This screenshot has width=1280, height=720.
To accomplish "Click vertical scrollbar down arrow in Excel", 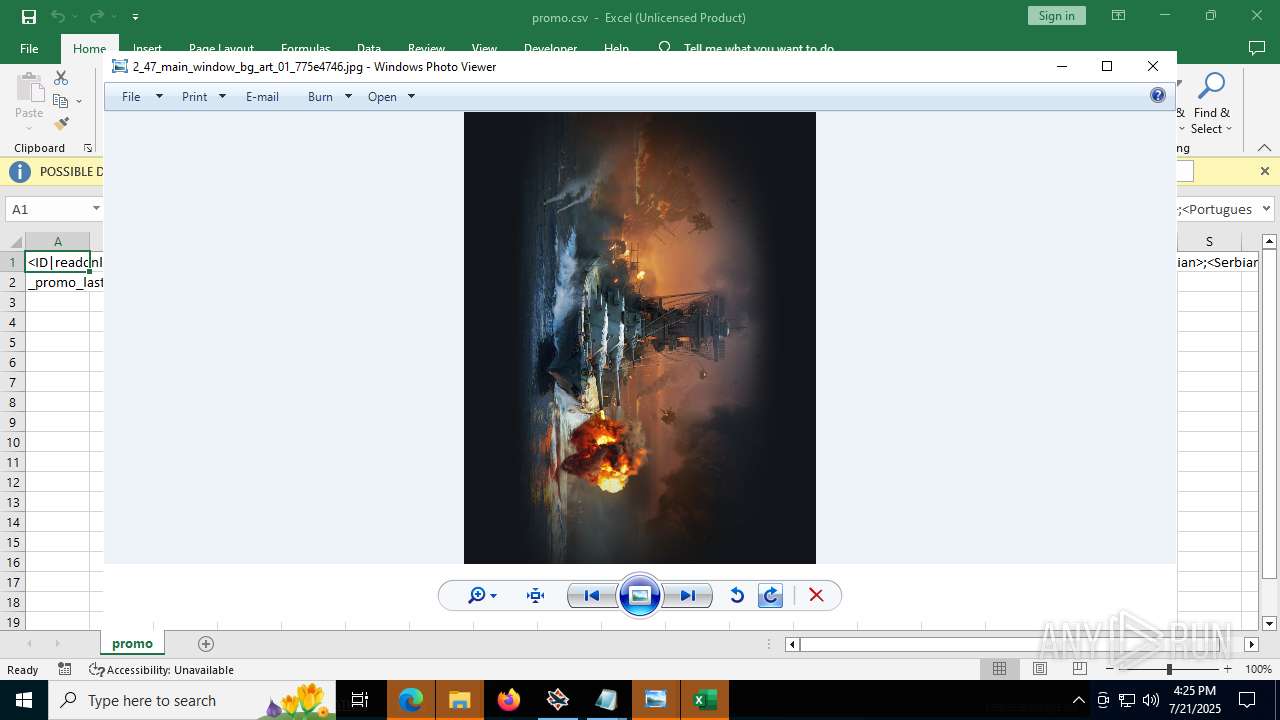I will coord(1270,623).
